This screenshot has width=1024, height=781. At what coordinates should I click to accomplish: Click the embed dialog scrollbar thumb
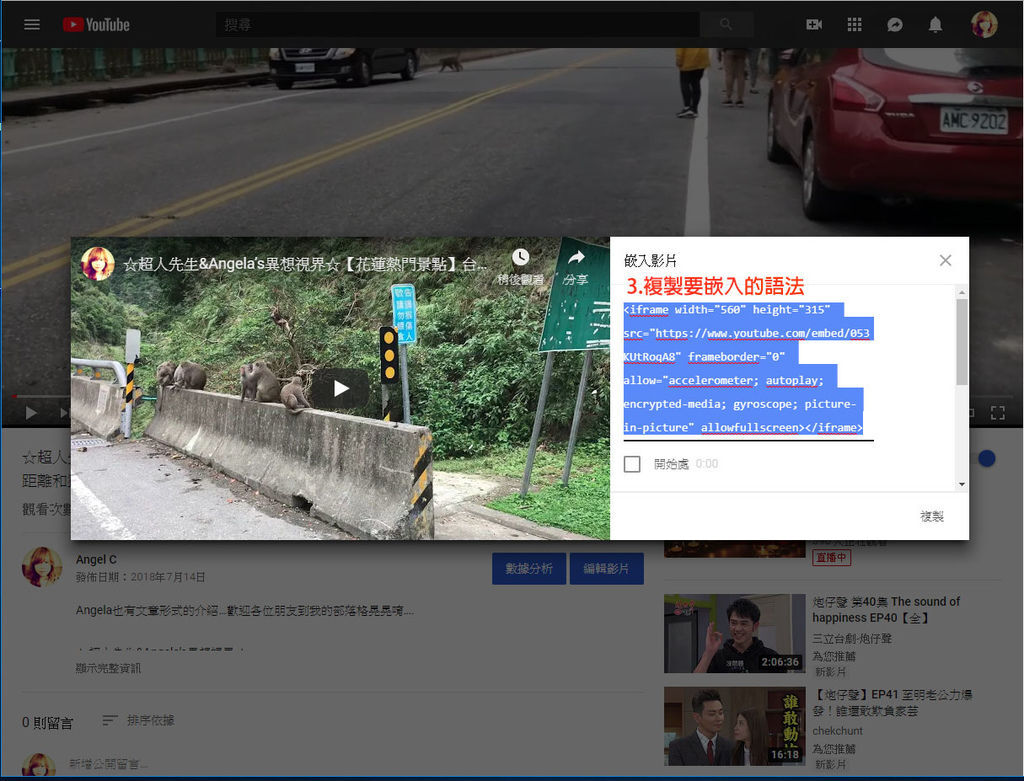coord(961,342)
